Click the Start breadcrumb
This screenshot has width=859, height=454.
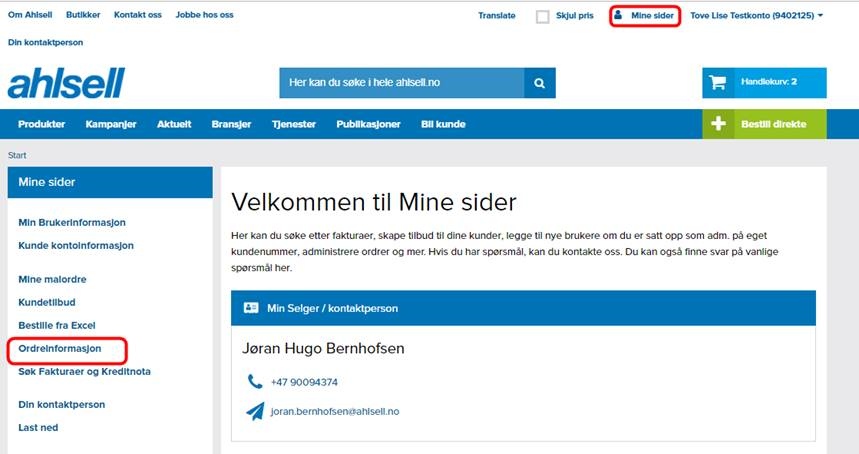[x=17, y=155]
